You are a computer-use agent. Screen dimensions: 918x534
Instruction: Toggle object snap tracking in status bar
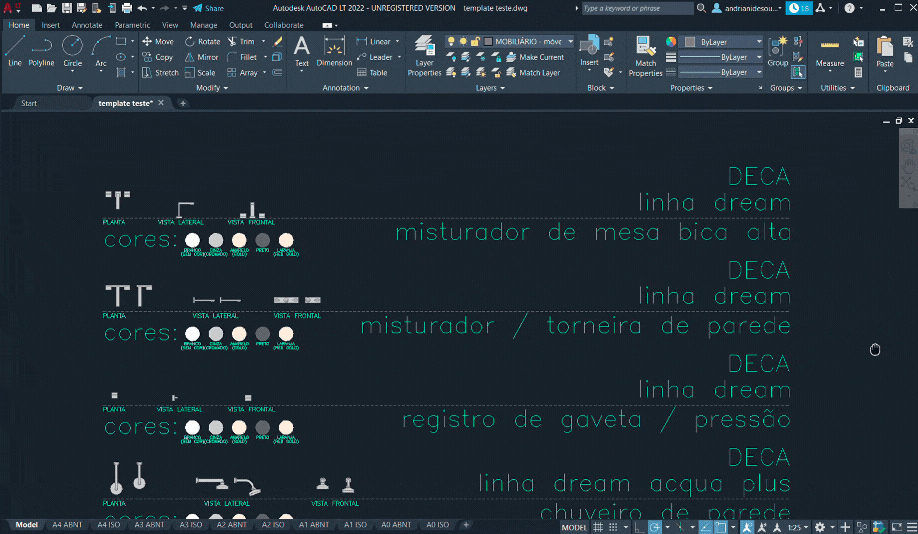pyautogui.click(x=706, y=527)
